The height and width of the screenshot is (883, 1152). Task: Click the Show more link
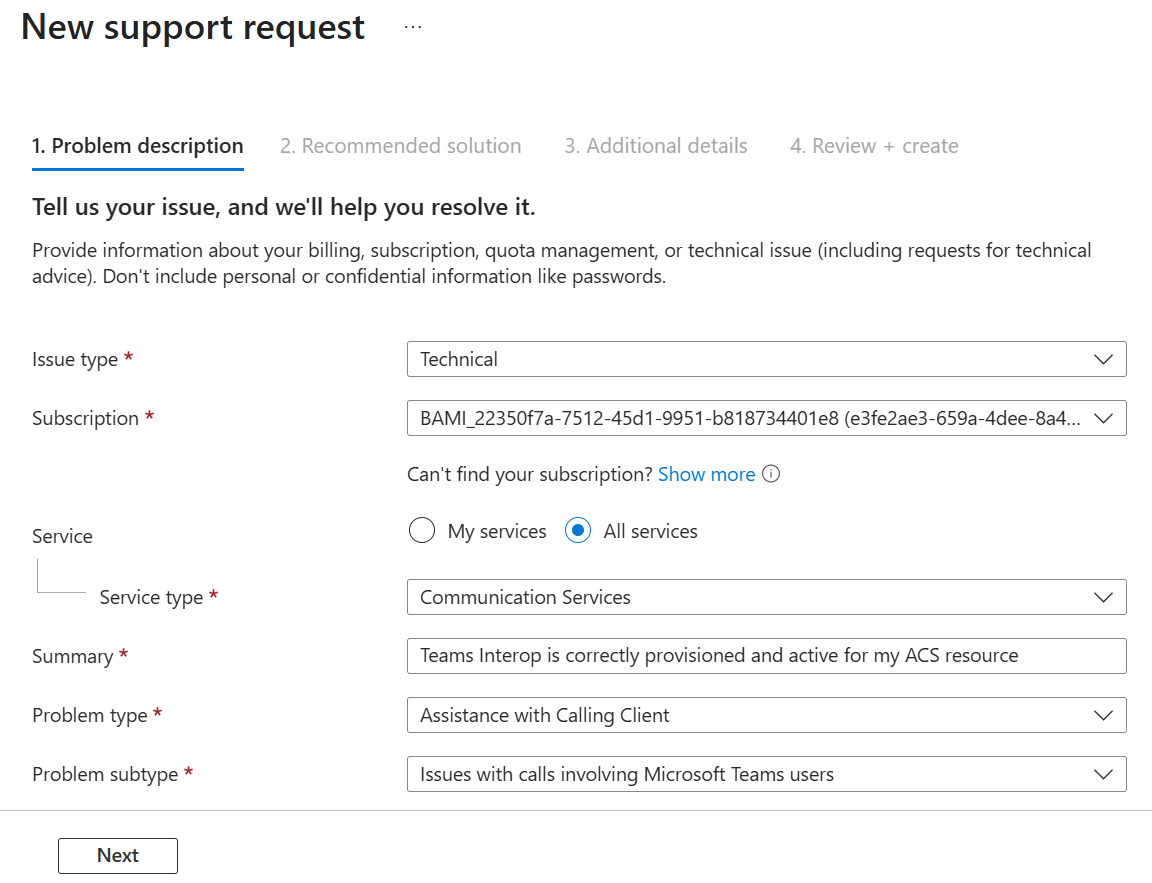[706, 473]
